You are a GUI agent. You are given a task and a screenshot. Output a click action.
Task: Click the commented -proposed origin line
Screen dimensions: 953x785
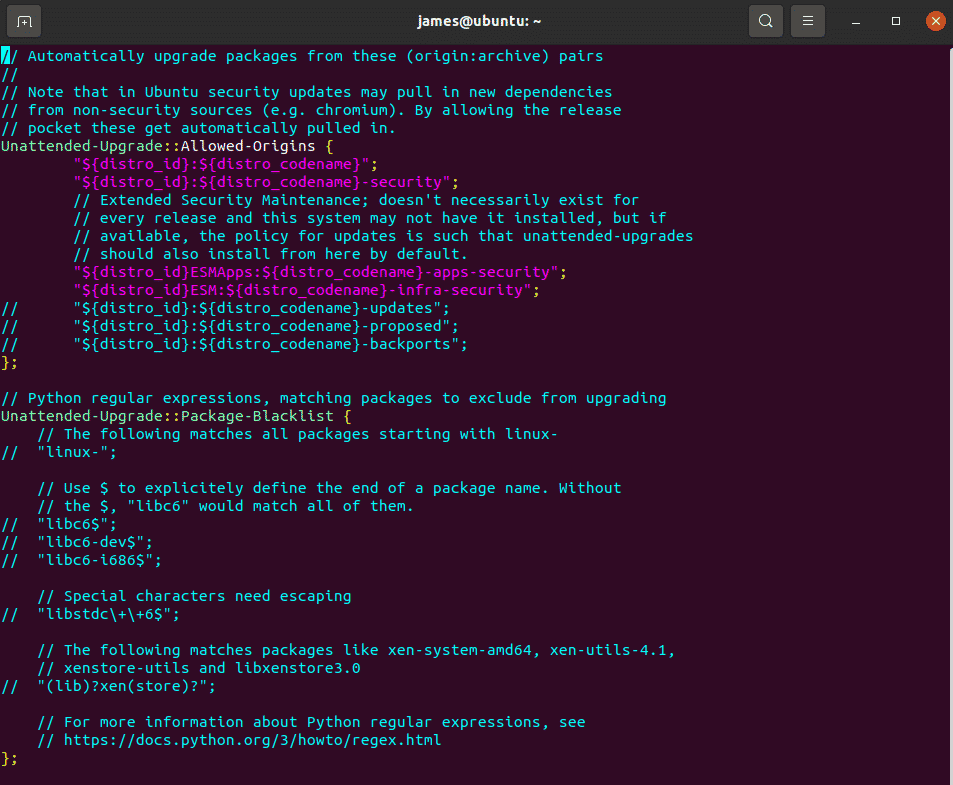pos(230,326)
